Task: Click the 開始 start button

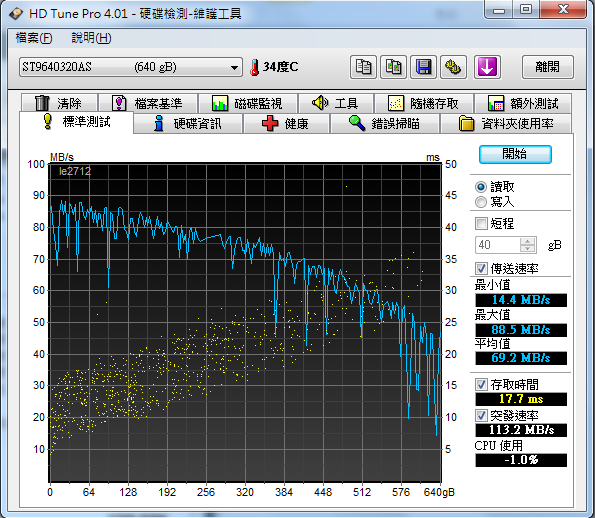Action: click(515, 154)
